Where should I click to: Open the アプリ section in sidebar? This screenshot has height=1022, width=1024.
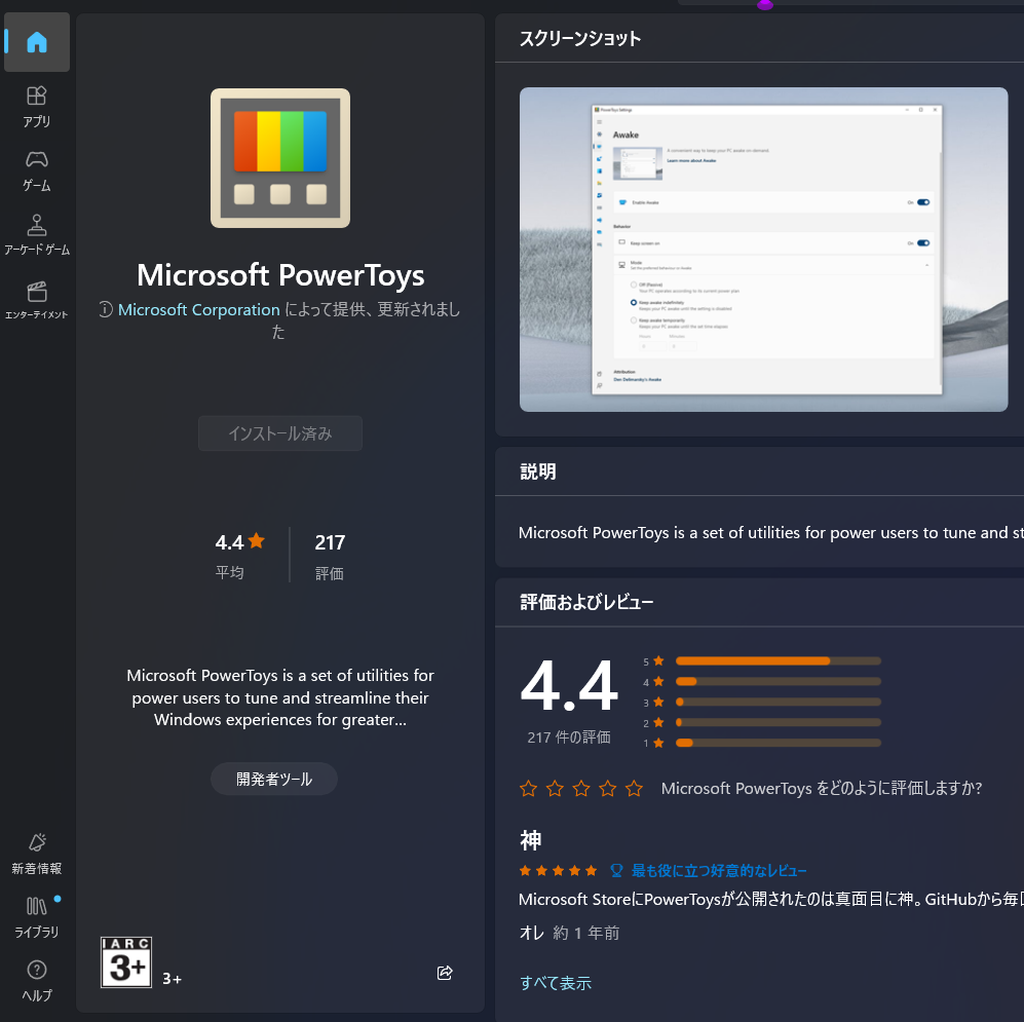tap(37, 106)
